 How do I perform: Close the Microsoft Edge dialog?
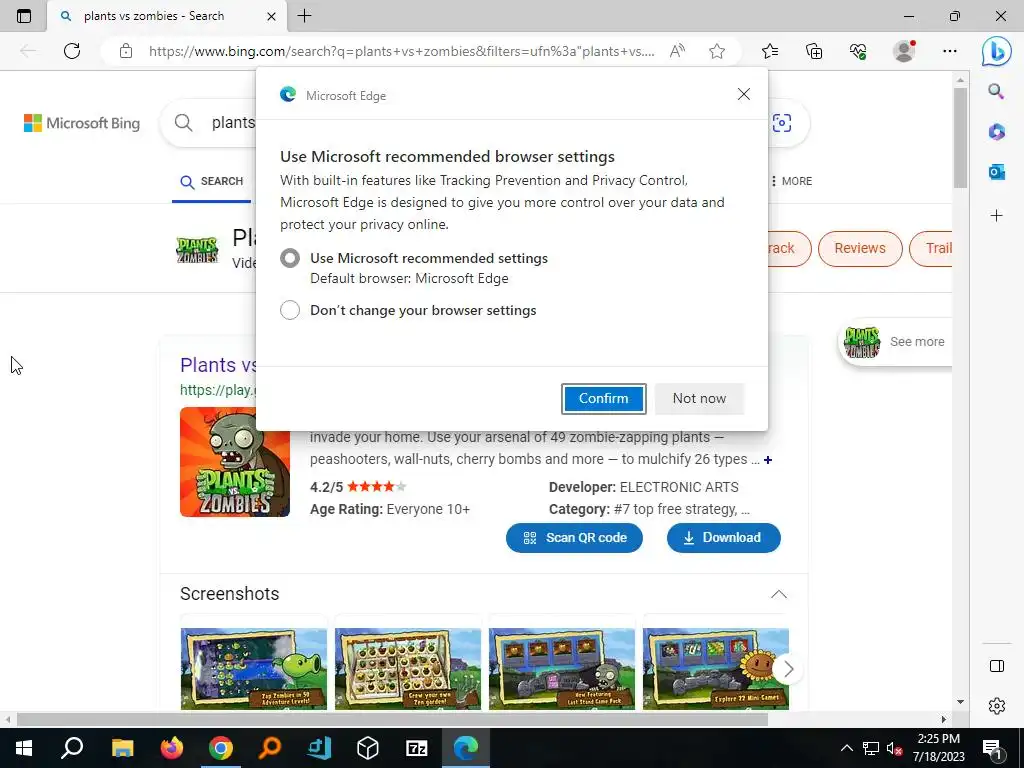point(743,94)
